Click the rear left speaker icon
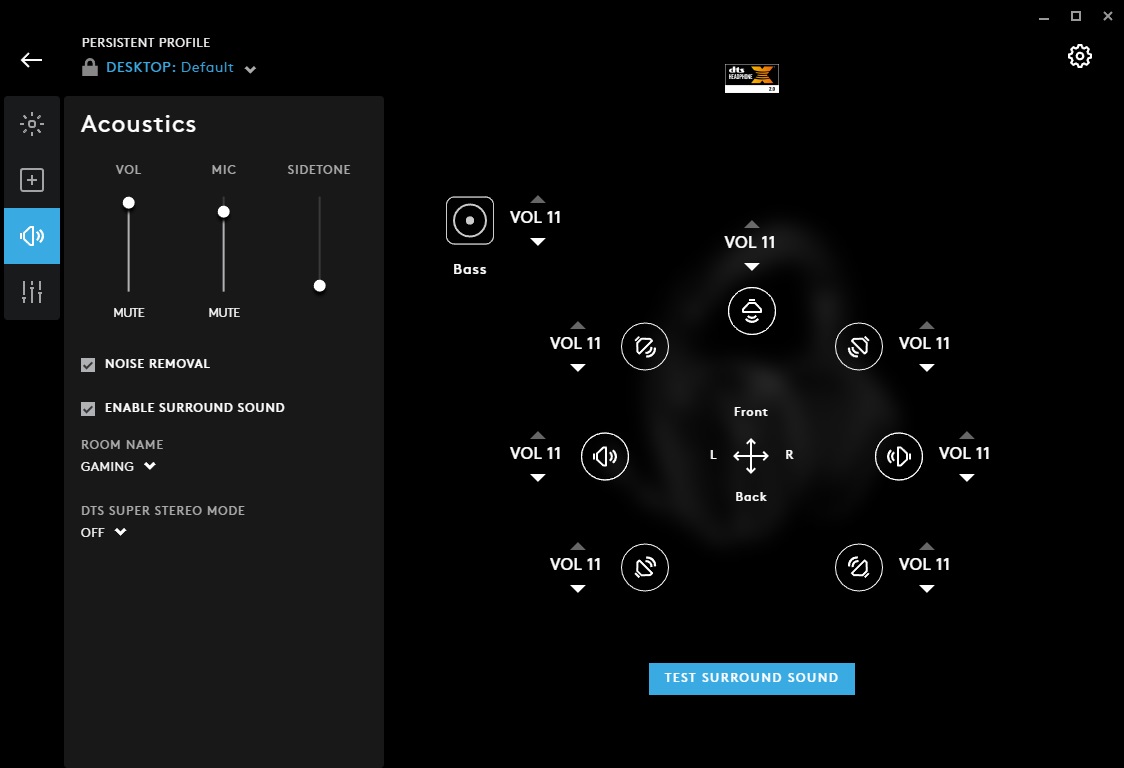The height and width of the screenshot is (768, 1124). point(644,567)
